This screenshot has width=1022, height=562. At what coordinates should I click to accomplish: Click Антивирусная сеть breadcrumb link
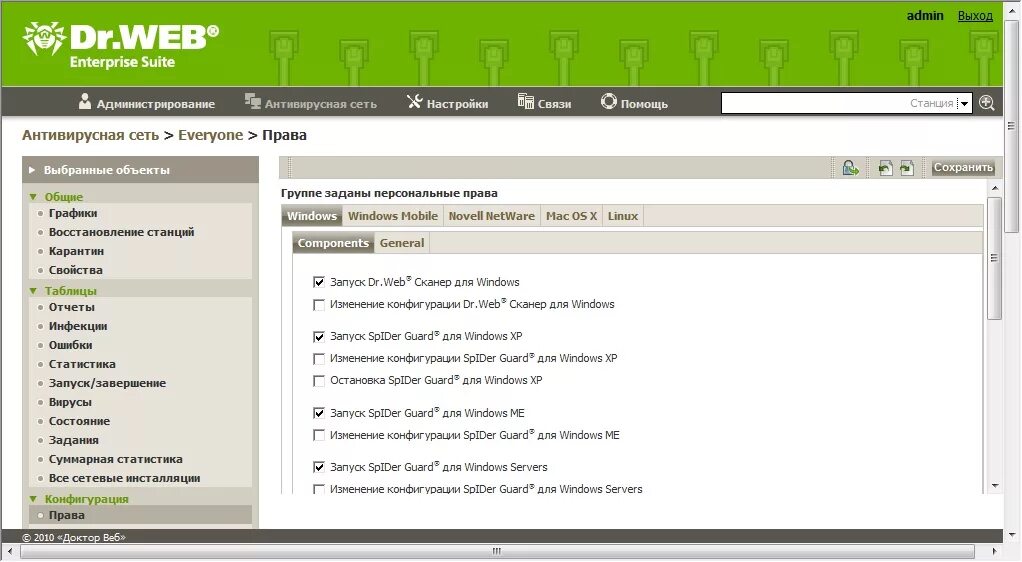coord(91,135)
